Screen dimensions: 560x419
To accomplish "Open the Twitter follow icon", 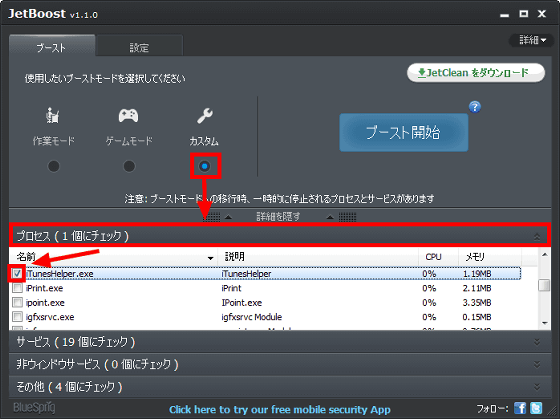I will tap(536, 408).
